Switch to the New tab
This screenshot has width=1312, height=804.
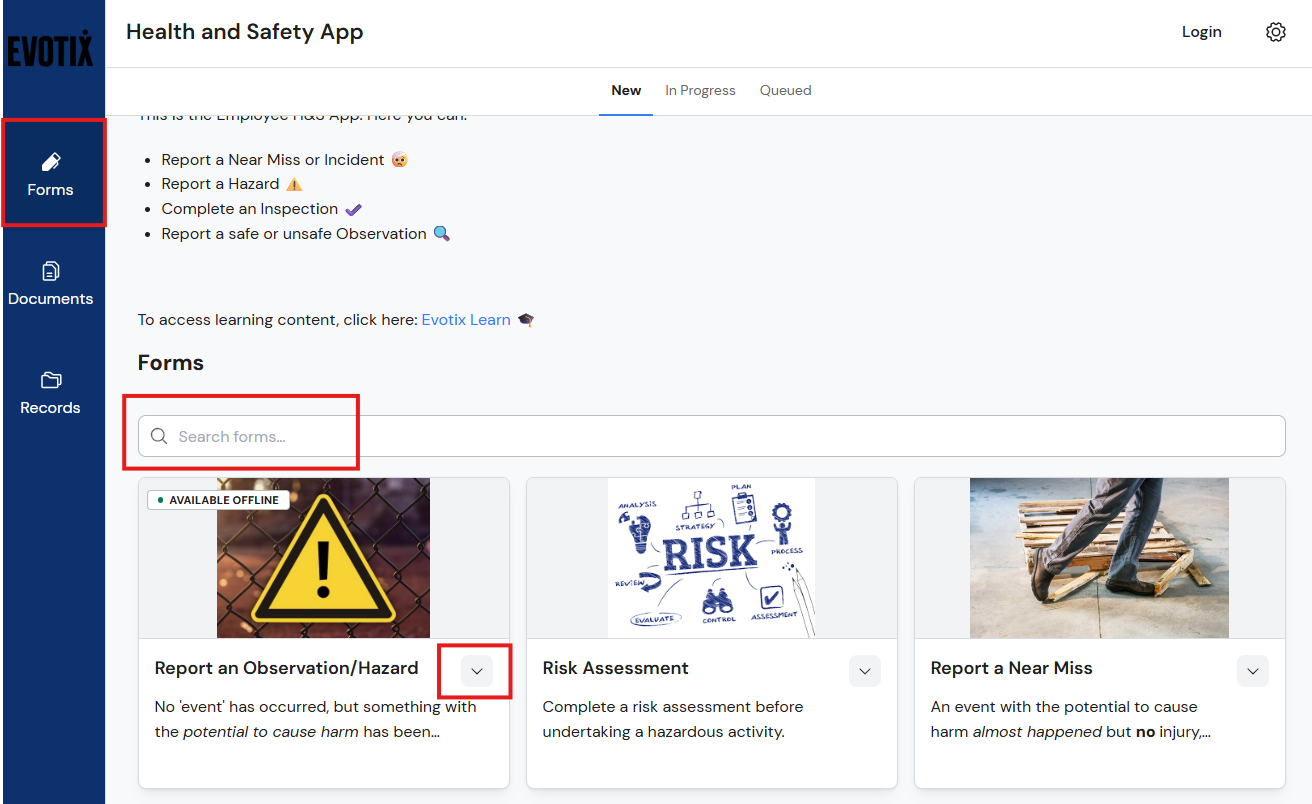[x=626, y=90]
